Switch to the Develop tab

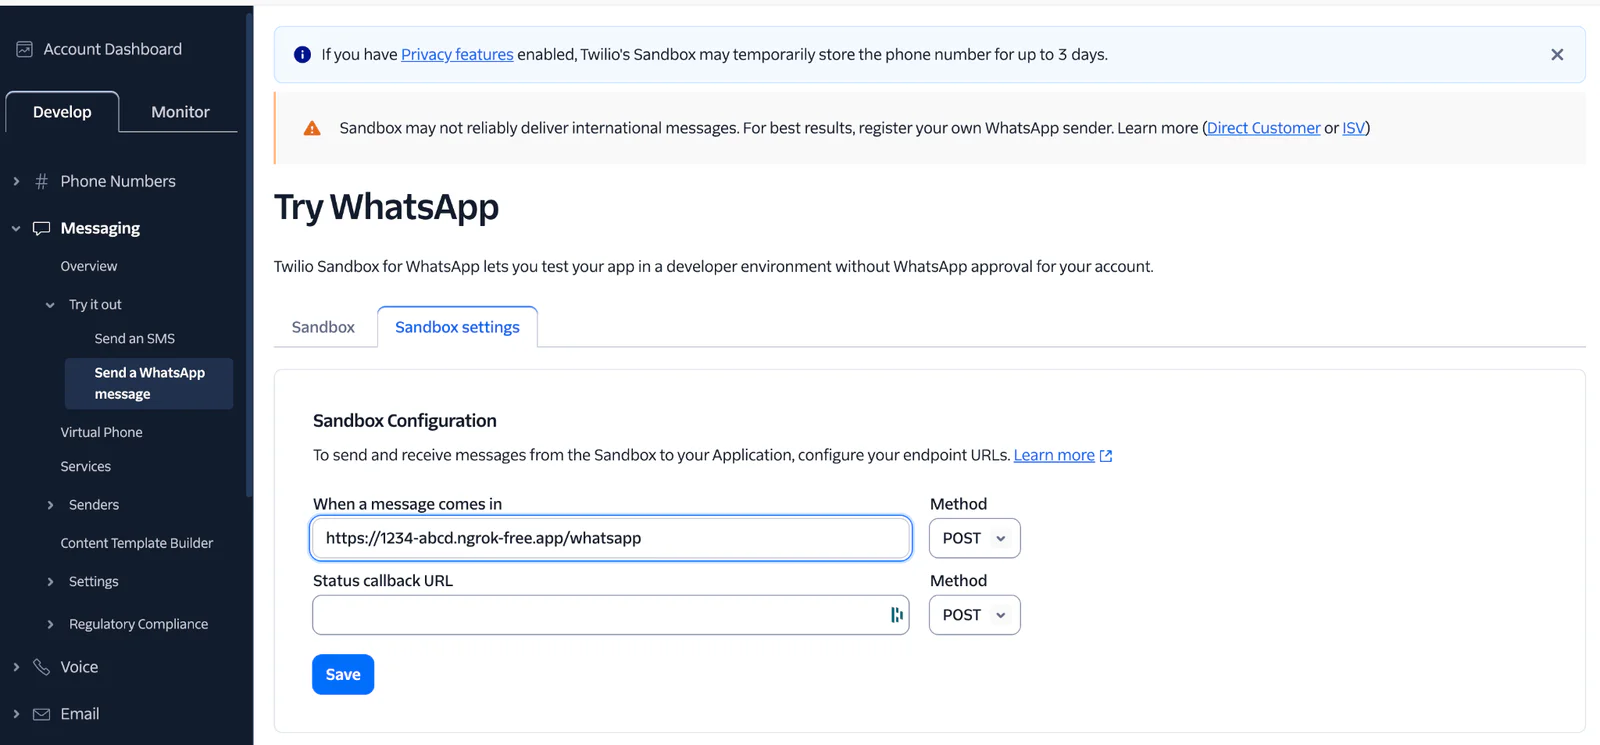(62, 112)
